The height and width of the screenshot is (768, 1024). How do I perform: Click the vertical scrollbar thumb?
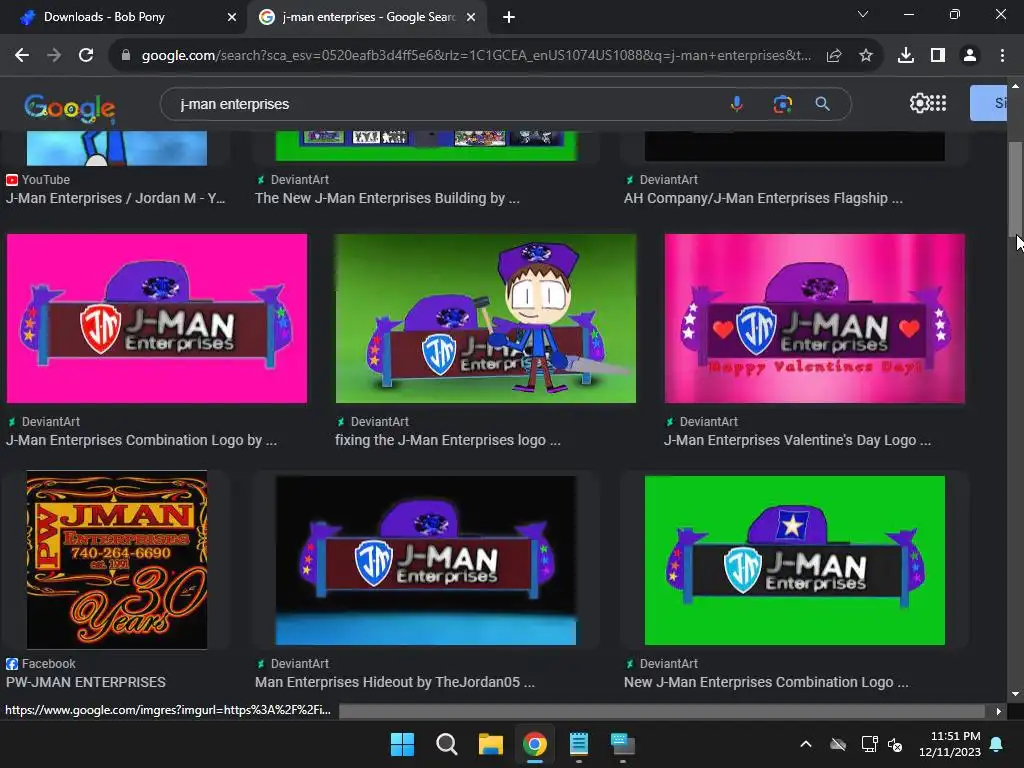coord(1015,189)
